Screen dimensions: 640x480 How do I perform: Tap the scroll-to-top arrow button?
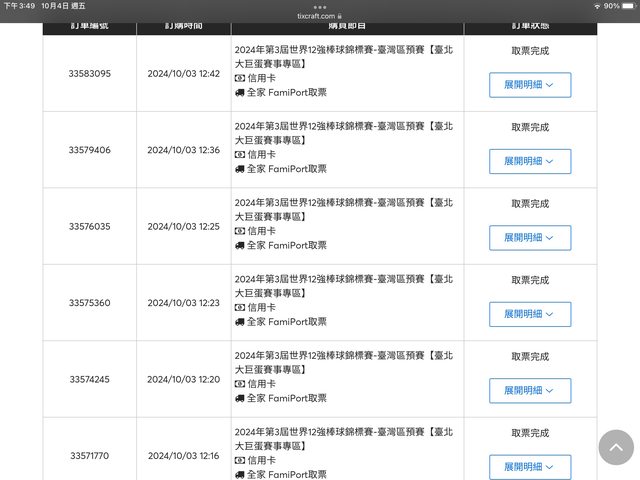(616, 448)
